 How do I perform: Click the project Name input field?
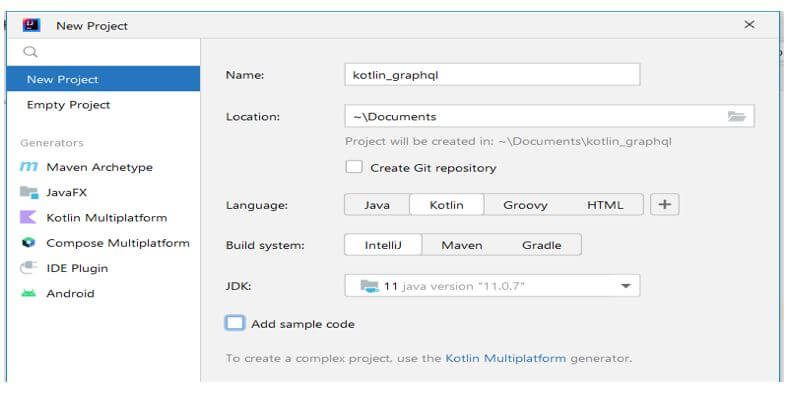point(492,75)
